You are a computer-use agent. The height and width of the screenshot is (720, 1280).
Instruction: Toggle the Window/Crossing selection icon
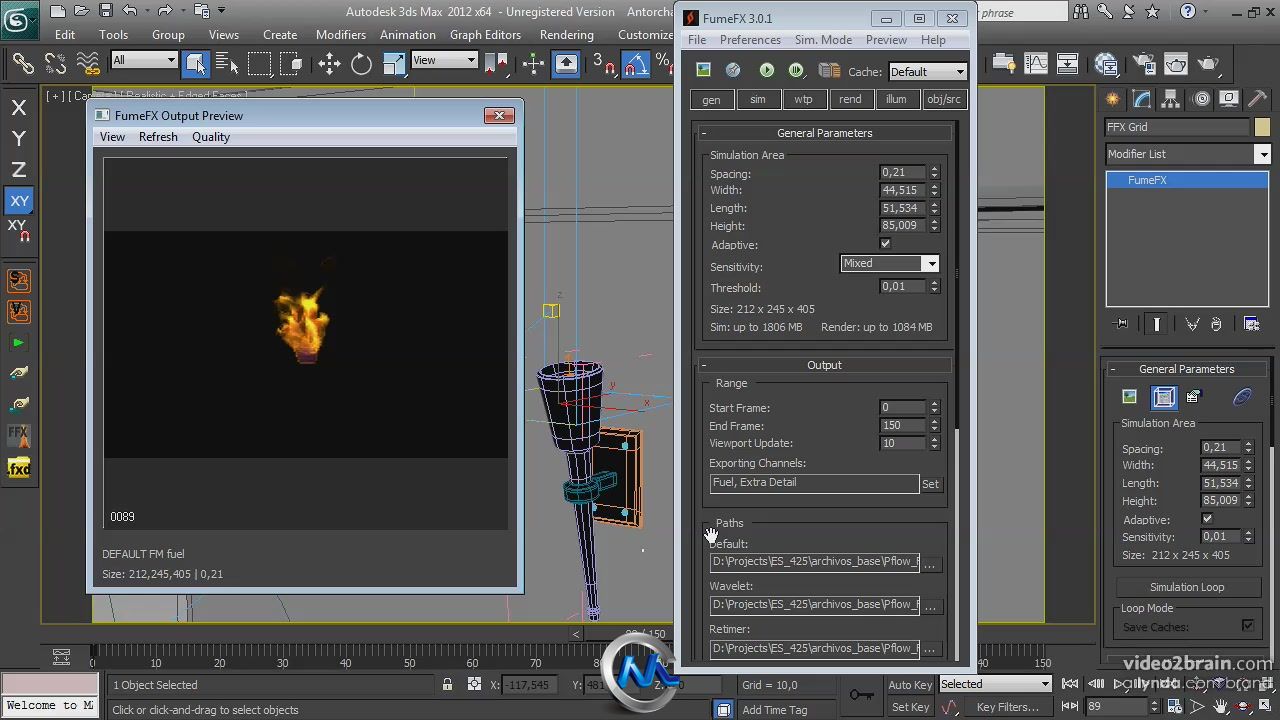[291, 64]
